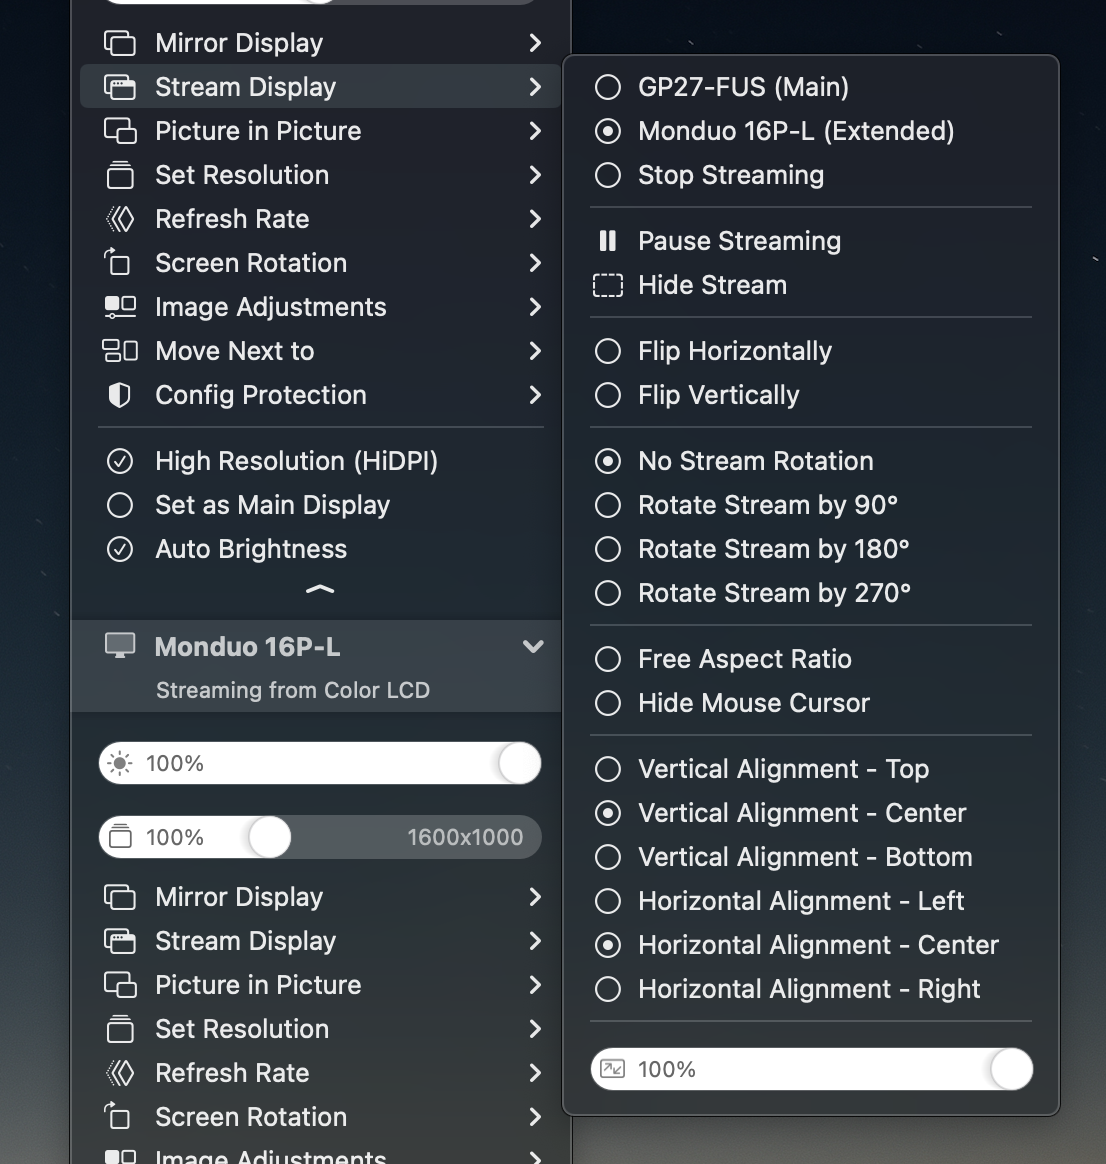Adjust the 1600x1000 resolution slider
This screenshot has width=1106, height=1164.
tap(270, 837)
